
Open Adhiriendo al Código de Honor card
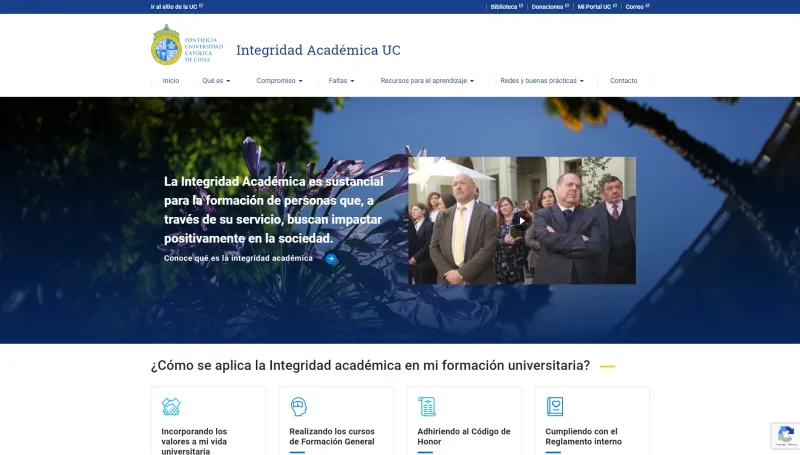coord(464,437)
